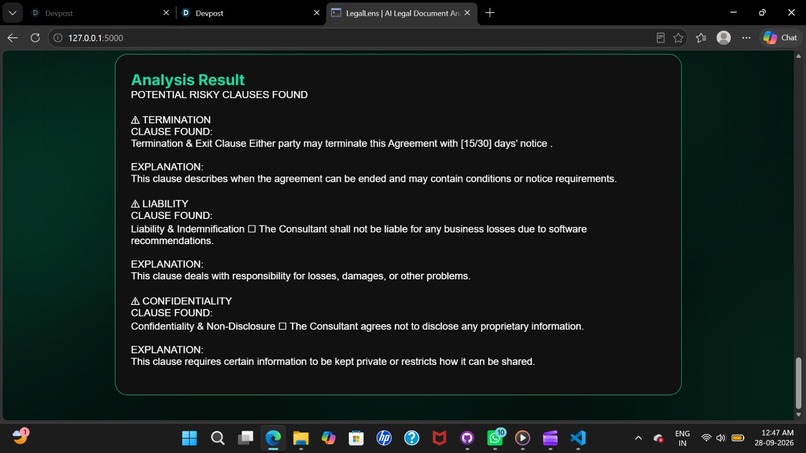Open the tab search dropdown arrow
The height and width of the screenshot is (453, 806).
(x=12, y=13)
